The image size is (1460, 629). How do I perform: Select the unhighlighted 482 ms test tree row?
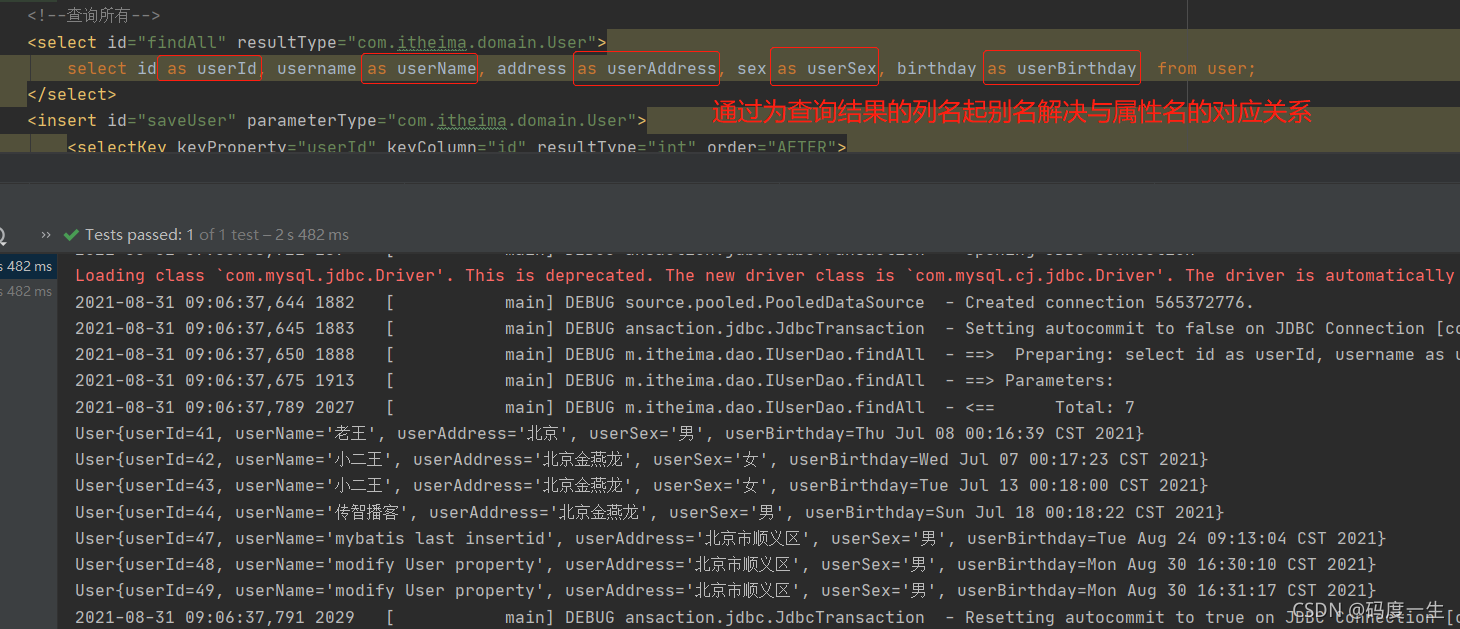(27, 292)
